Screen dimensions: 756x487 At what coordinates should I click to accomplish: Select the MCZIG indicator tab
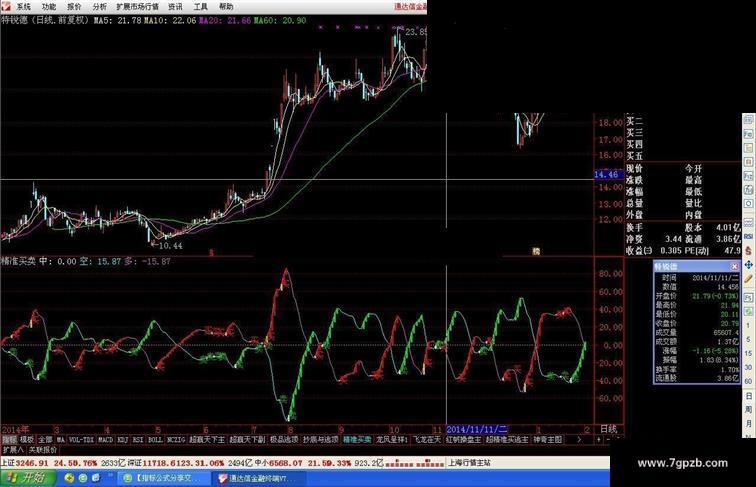176,440
